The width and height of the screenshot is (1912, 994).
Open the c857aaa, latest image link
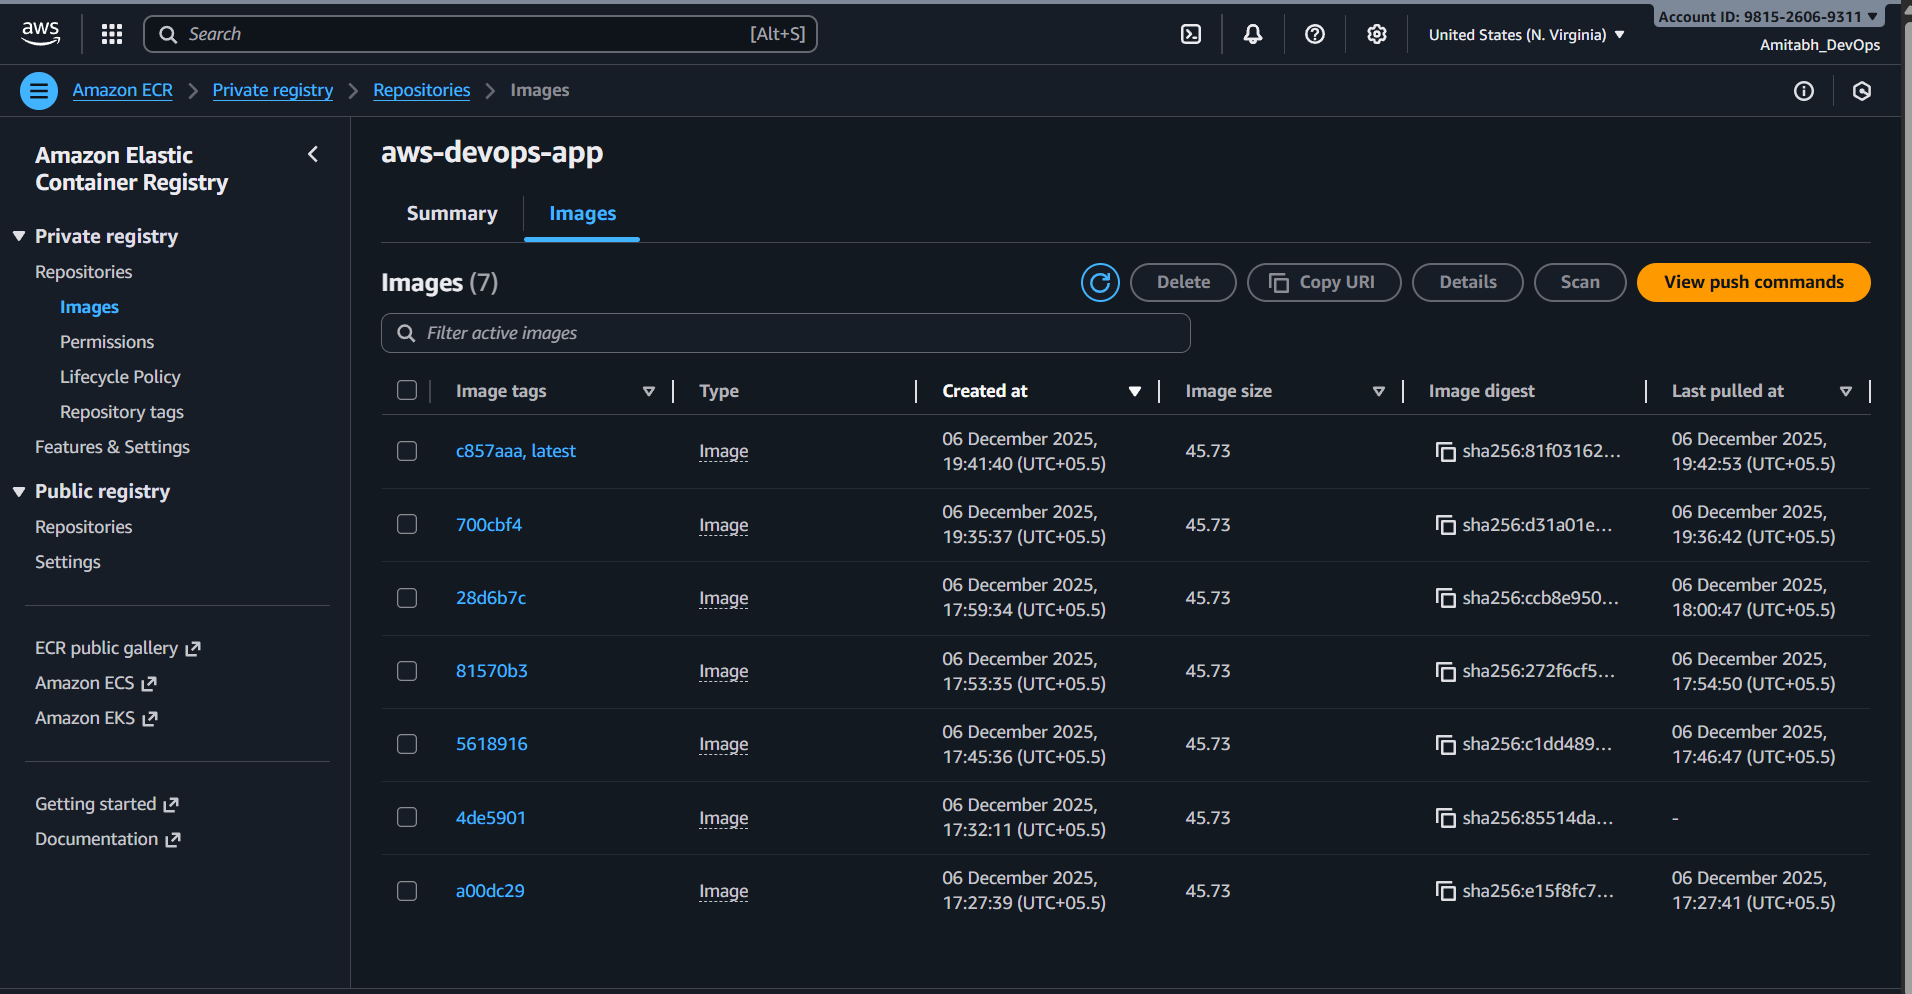click(x=515, y=451)
